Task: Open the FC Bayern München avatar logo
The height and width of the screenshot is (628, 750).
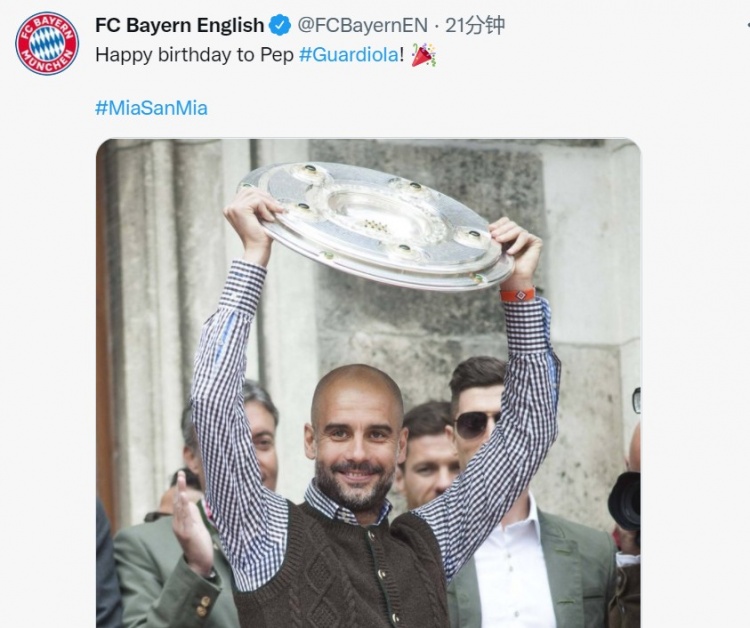Action: point(46,43)
